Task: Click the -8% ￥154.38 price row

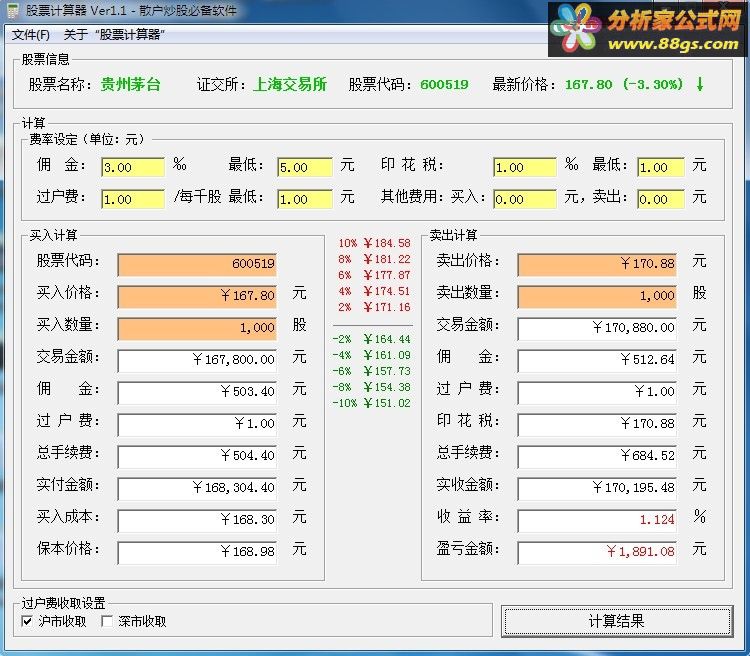Action: pos(371,387)
